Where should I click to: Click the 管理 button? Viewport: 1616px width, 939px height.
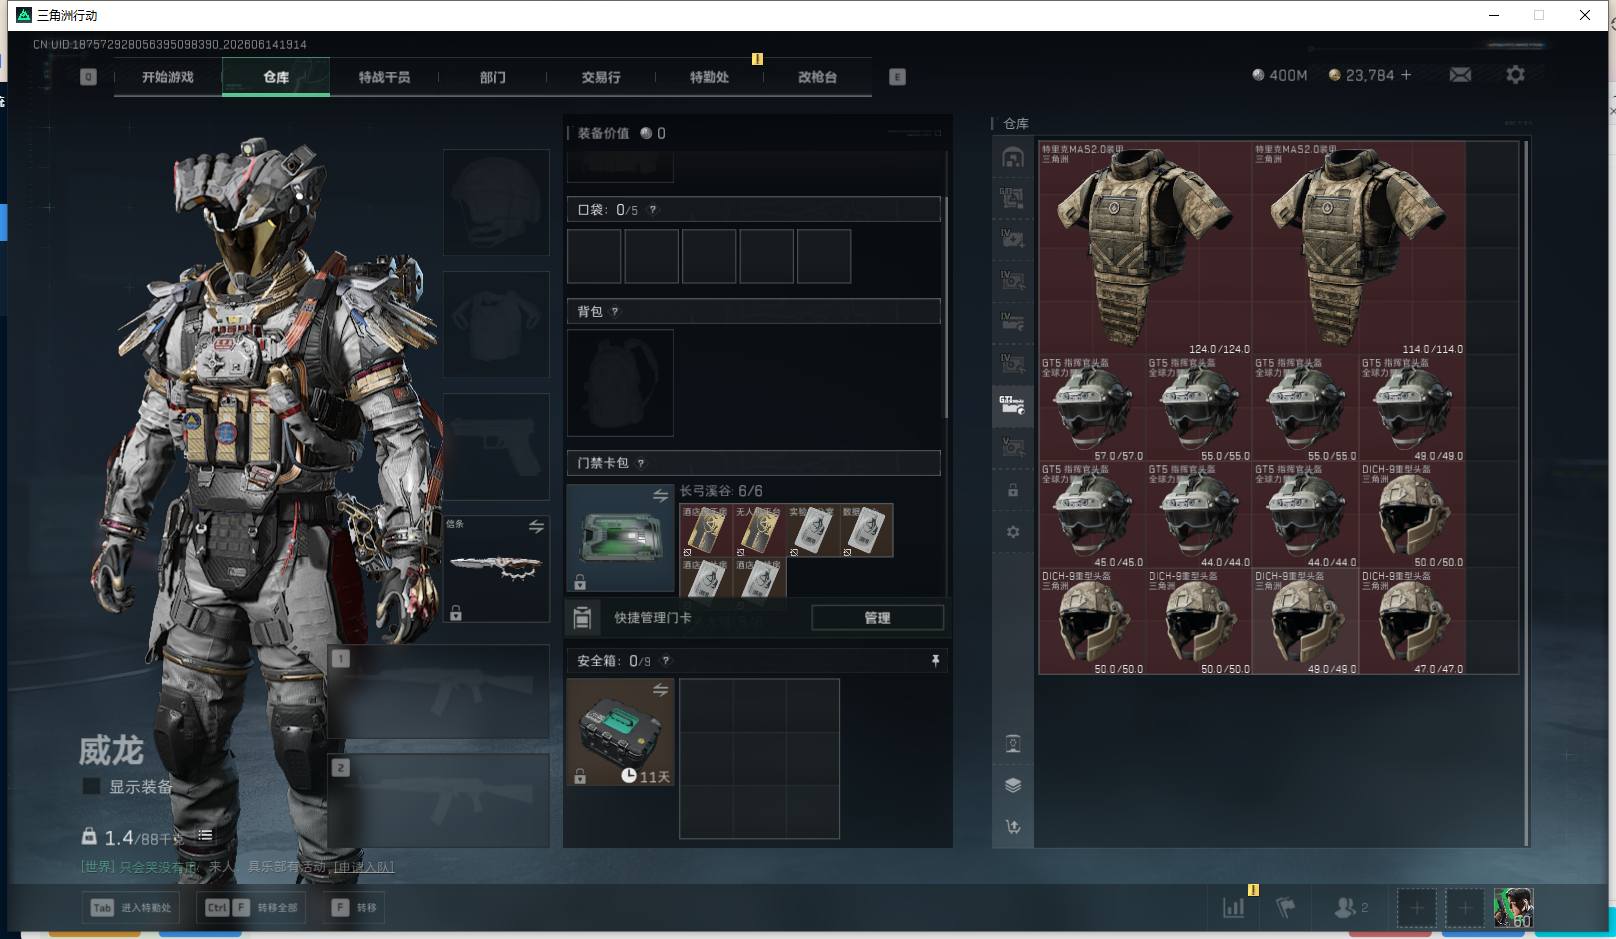[877, 618]
